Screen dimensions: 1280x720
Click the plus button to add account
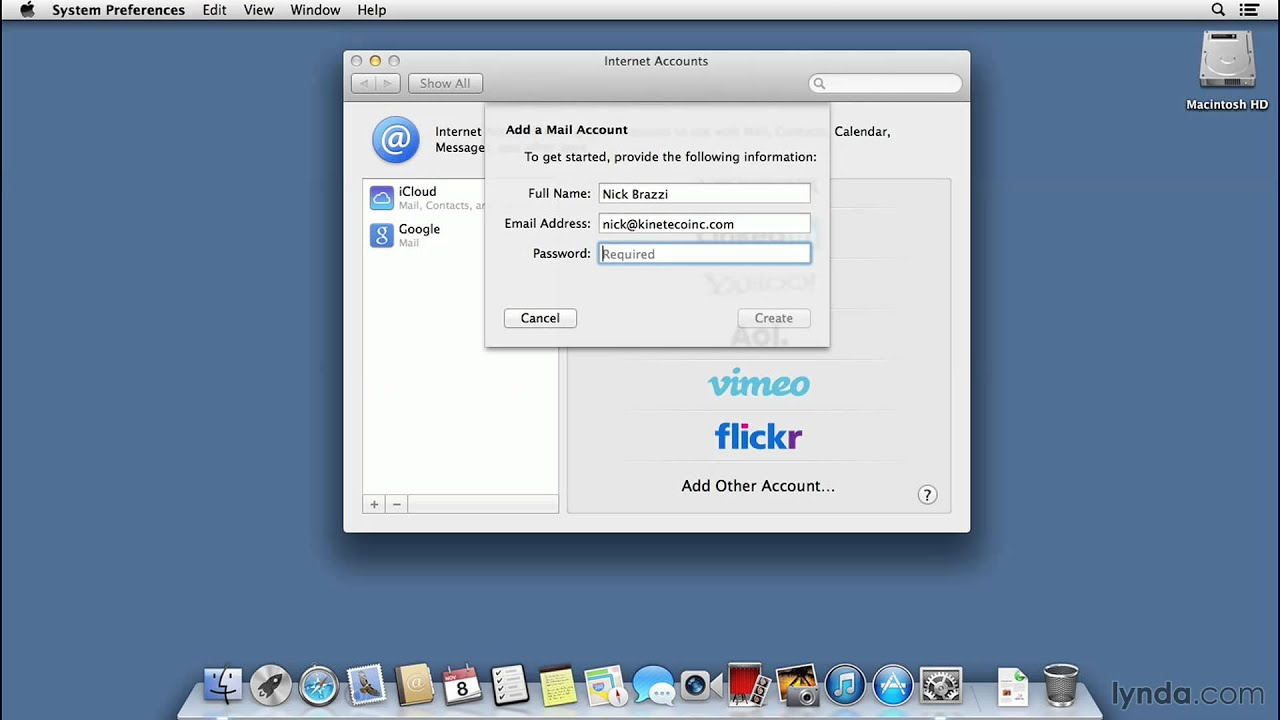coord(374,505)
